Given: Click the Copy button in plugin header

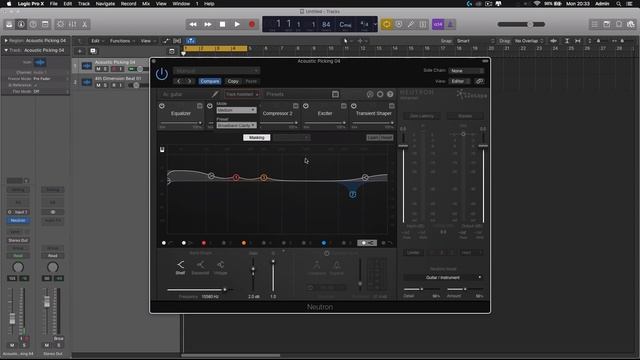Looking at the screenshot, I should click(233, 81).
